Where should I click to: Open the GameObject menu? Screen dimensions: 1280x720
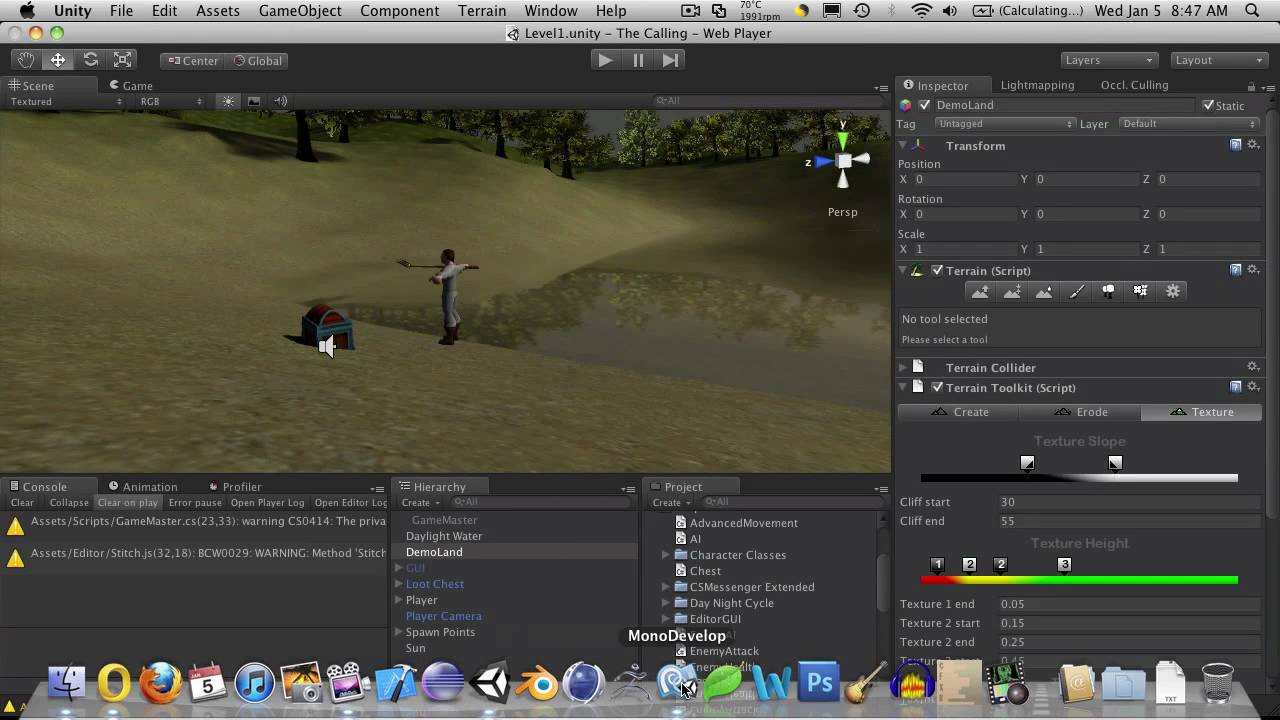click(x=300, y=11)
